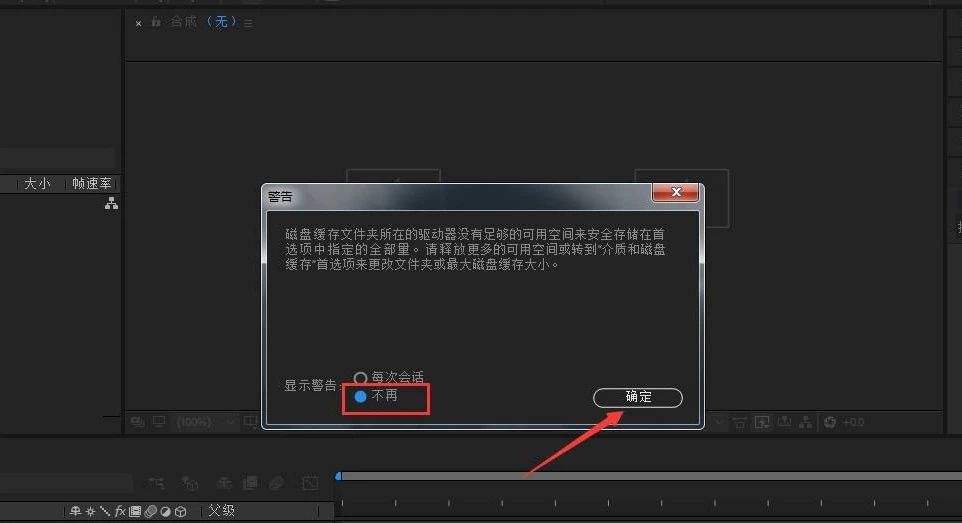Viewport: 962px width, 523px height.
Task: Click the fx effects switch column icon
Action: point(120,511)
